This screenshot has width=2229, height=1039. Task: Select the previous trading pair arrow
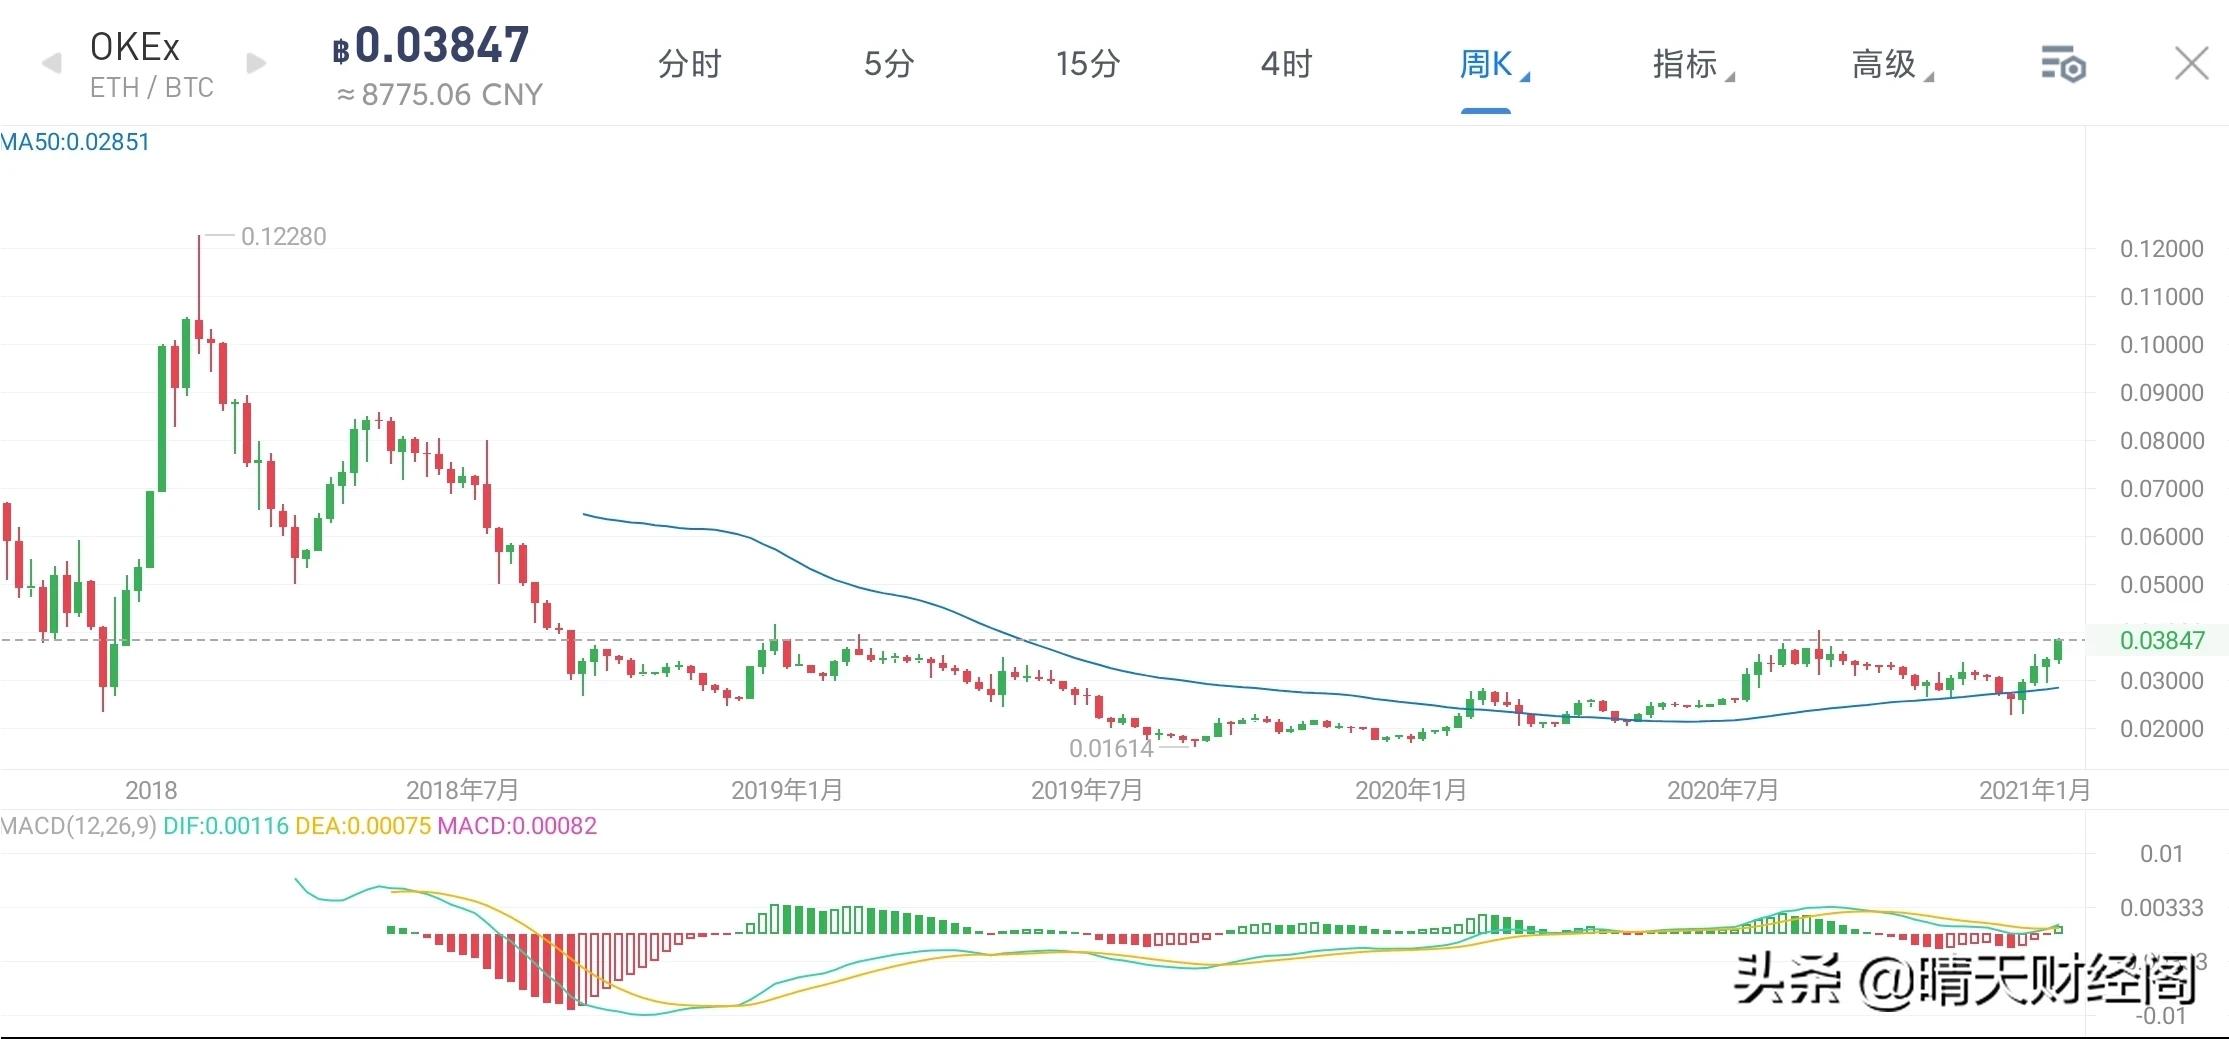tap(49, 62)
